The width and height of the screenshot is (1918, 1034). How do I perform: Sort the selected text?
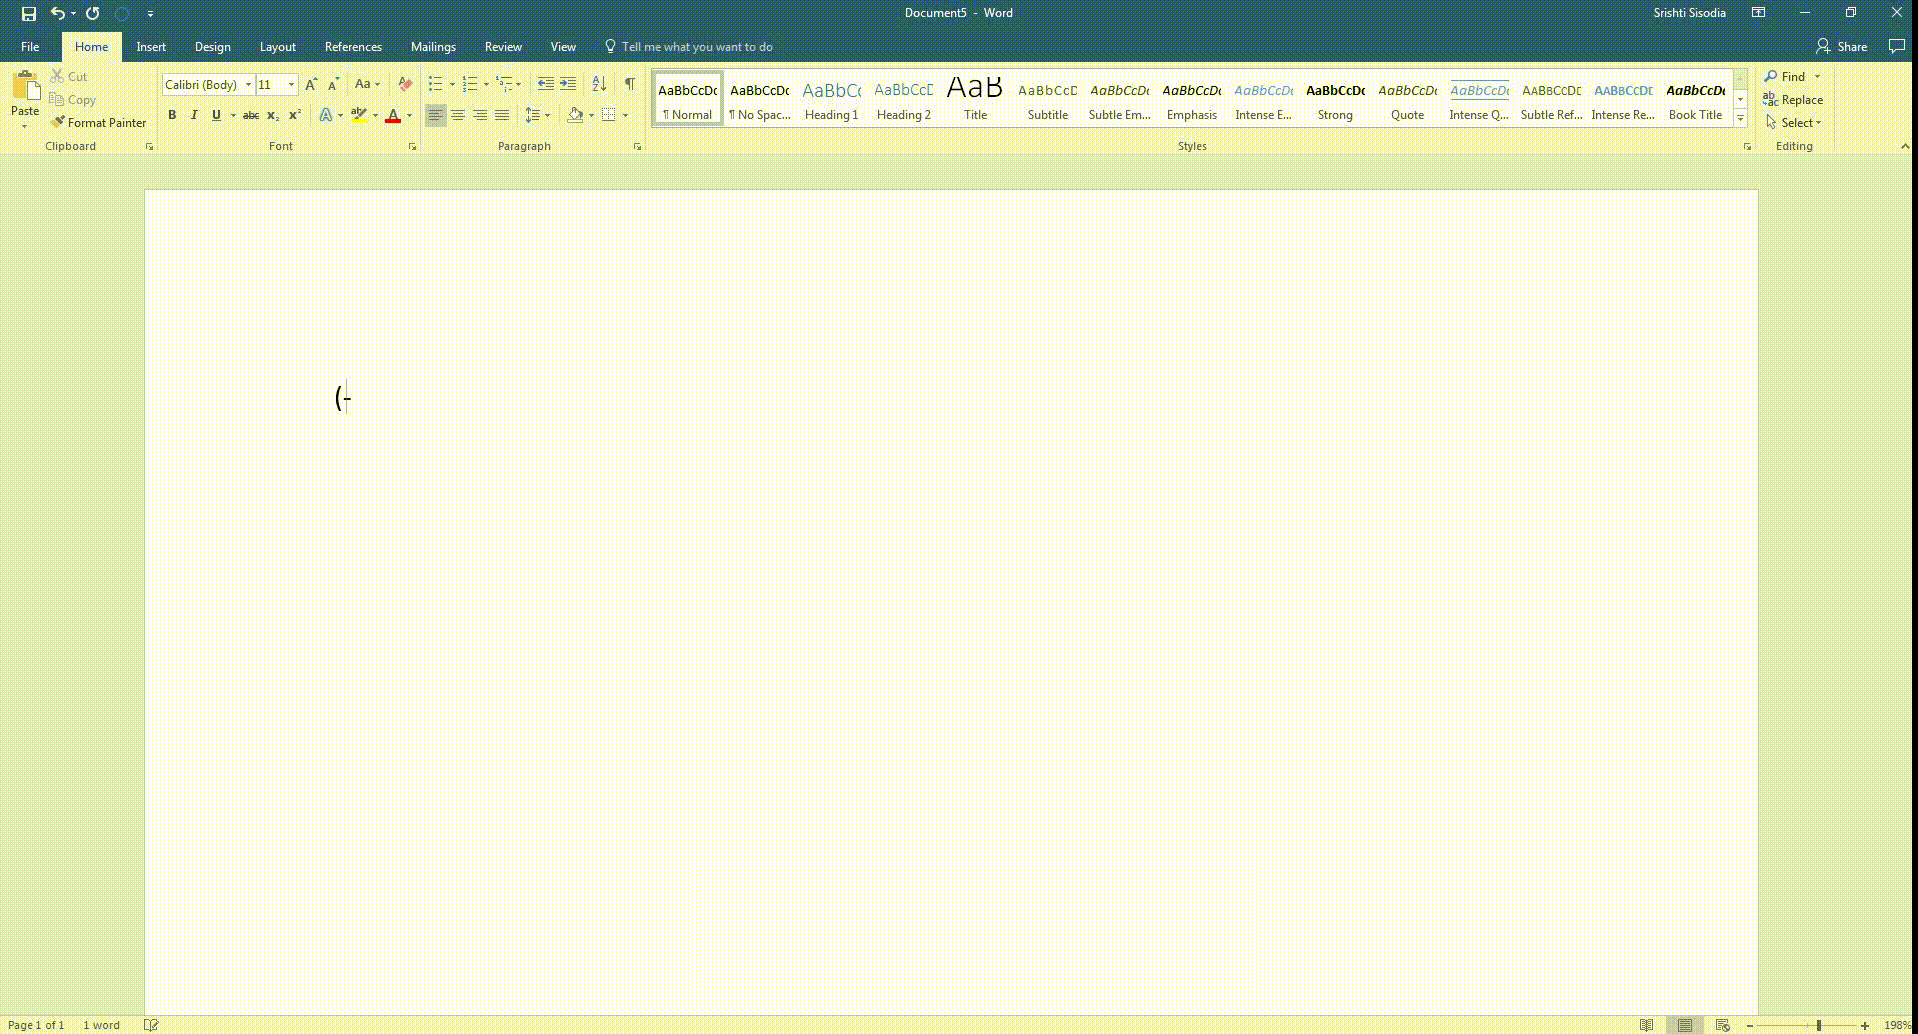coord(599,85)
